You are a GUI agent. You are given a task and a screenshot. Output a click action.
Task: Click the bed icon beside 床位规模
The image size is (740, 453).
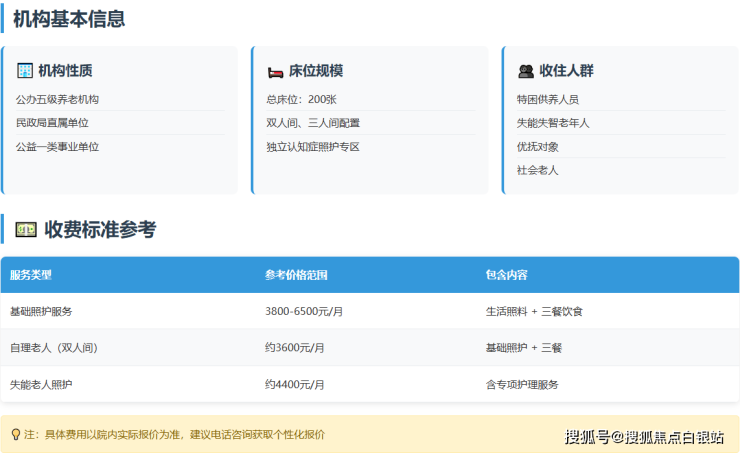click(275, 72)
